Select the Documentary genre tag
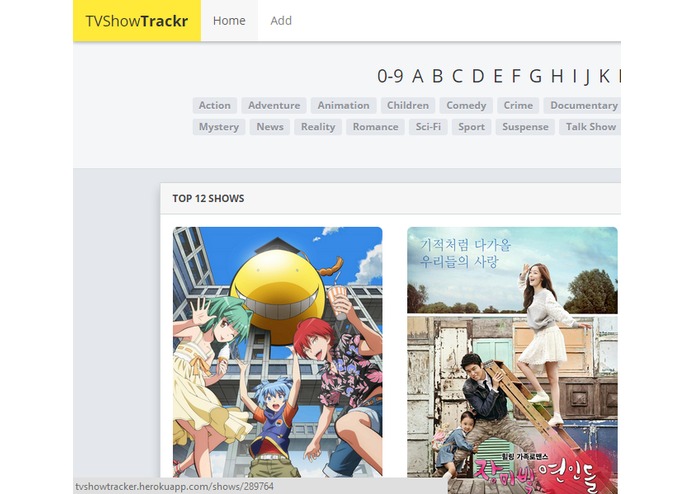 pos(582,105)
